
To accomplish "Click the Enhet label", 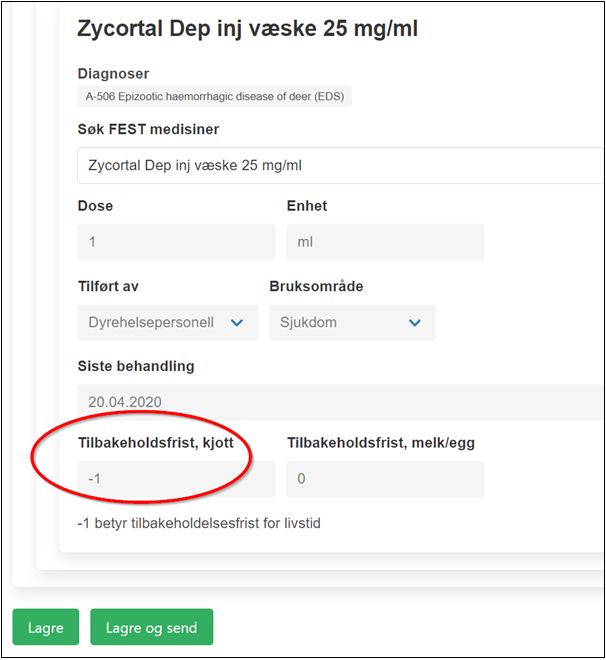I will coord(307,206).
